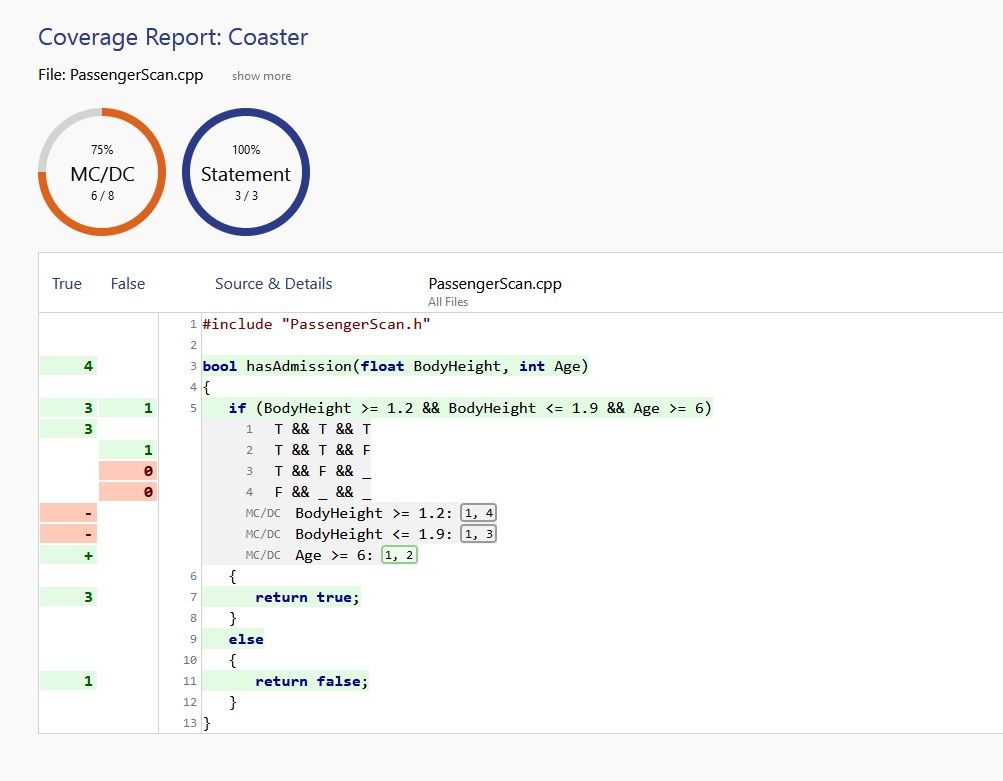This screenshot has width=1003, height=781.
Task: Select the False column header
Action: [127, 283]
